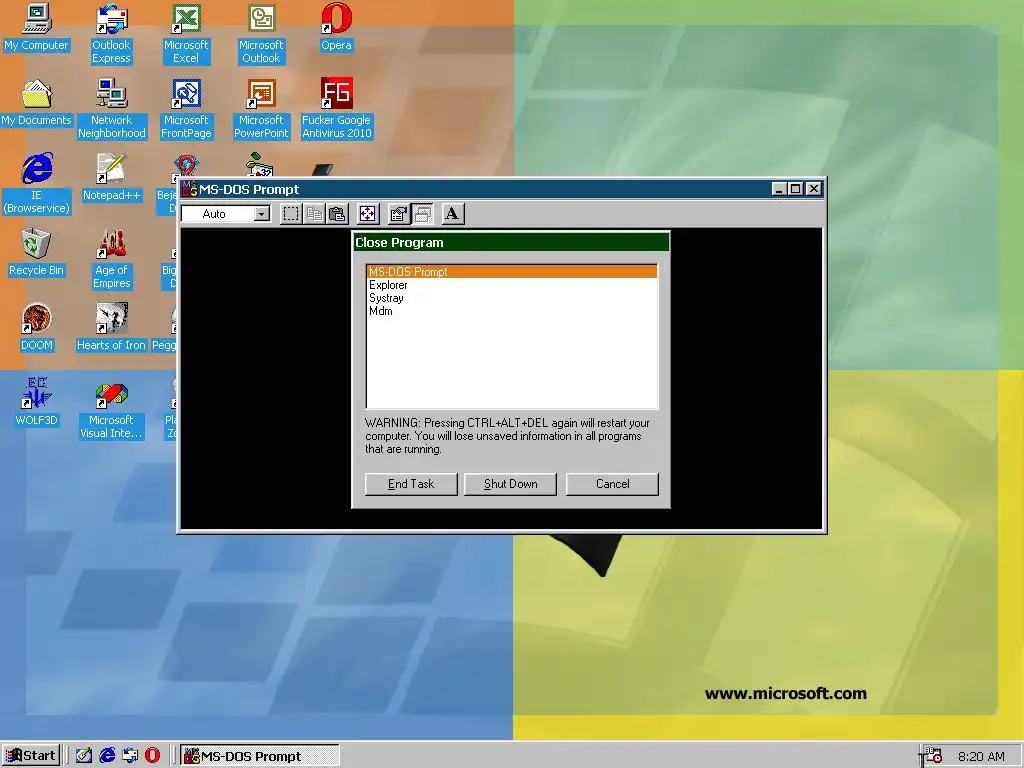
Task: Maximize the MS-DOS Prompt window
Action: pyautogui.click(x=795, y=189)
